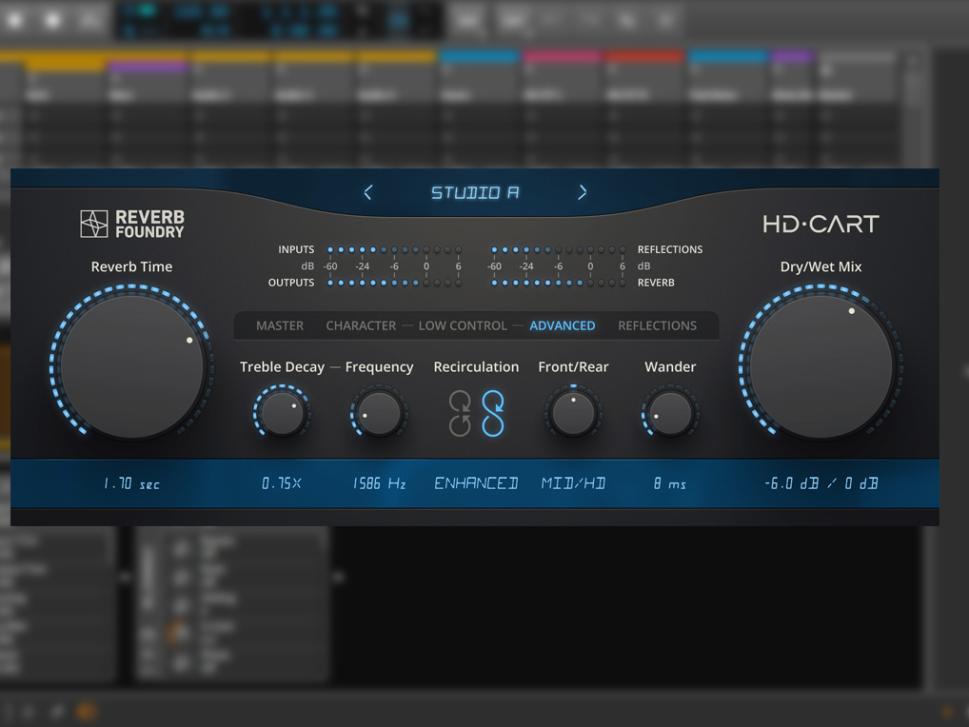
Task: Click the Frequency knob
Action: [x=379, y=413]
